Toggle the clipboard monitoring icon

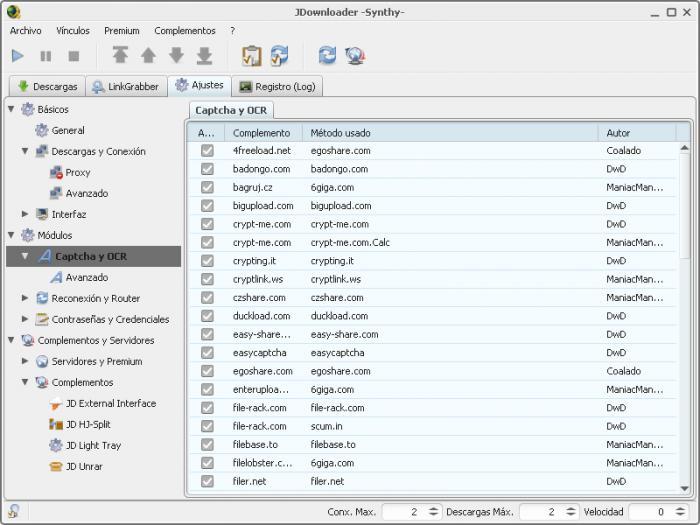(251, 56)
